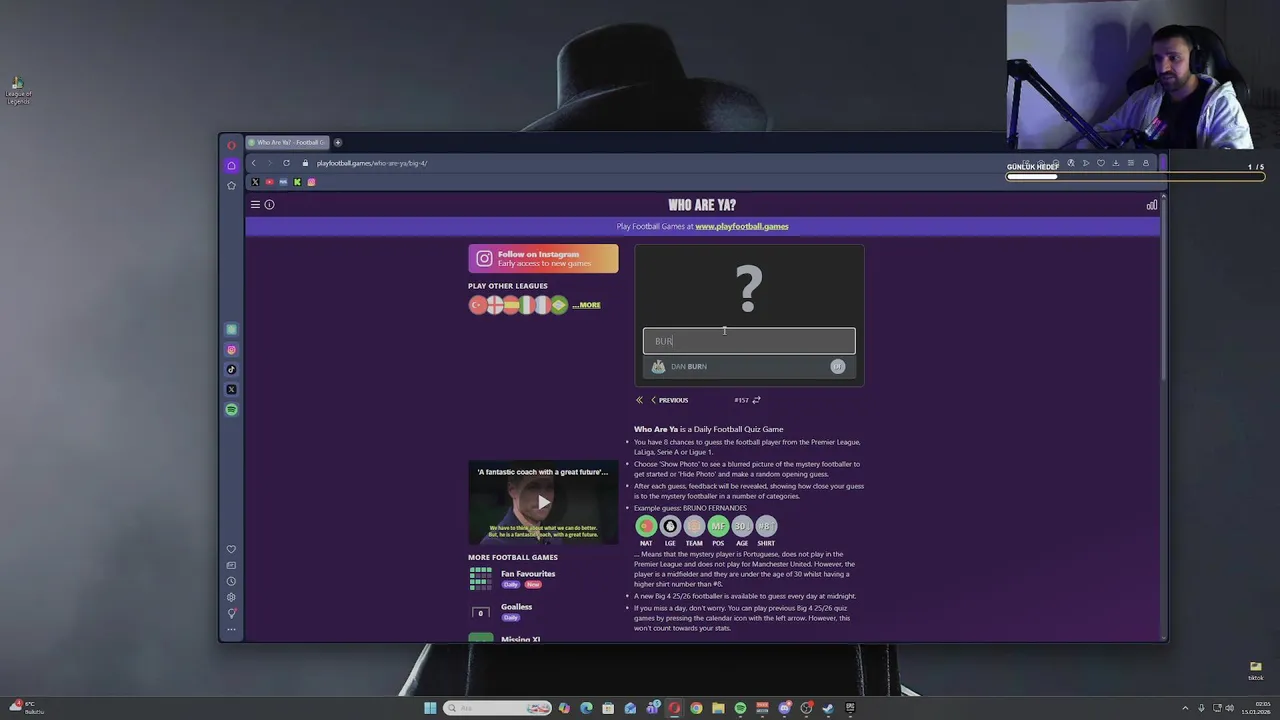This screenshot has height=720, width=1280.
Task: Click the page vertical scrollbar
Action: click(1162, 286)
